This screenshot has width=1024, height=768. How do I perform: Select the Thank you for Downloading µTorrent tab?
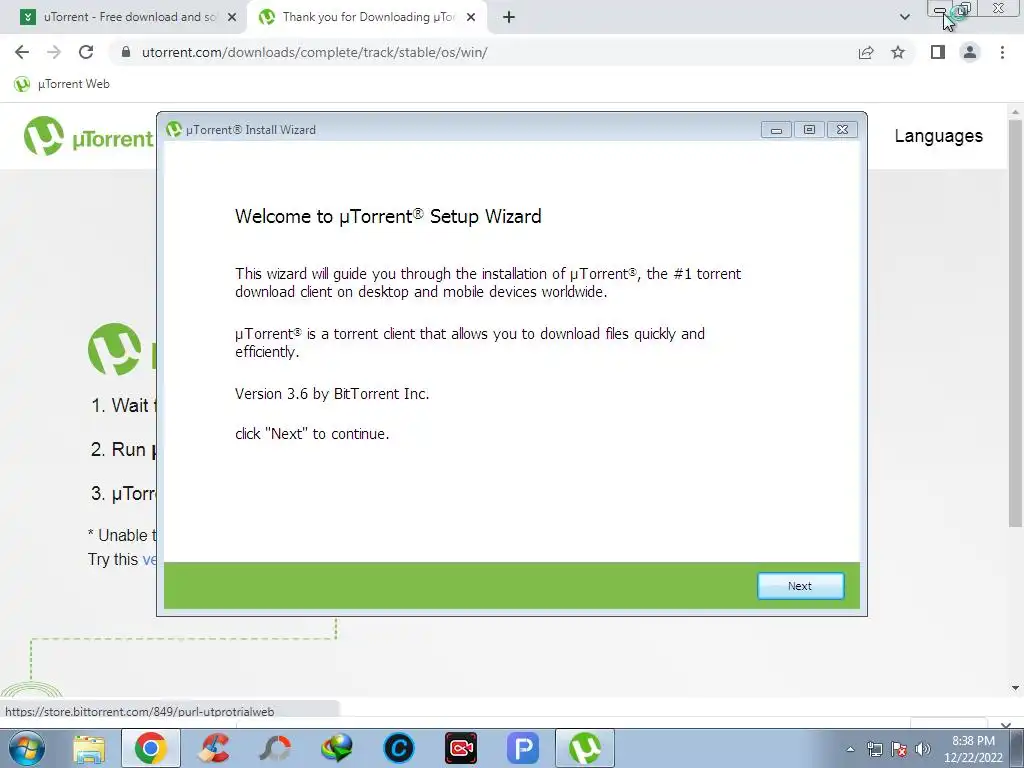point(368,17)
